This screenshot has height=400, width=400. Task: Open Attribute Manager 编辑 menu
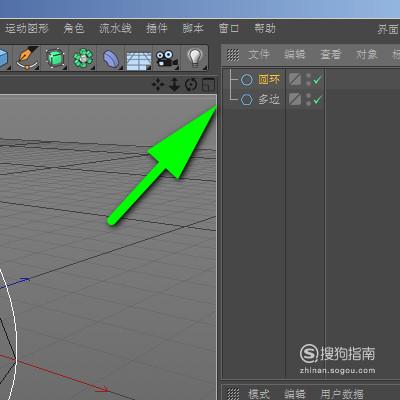pos(295,394)
